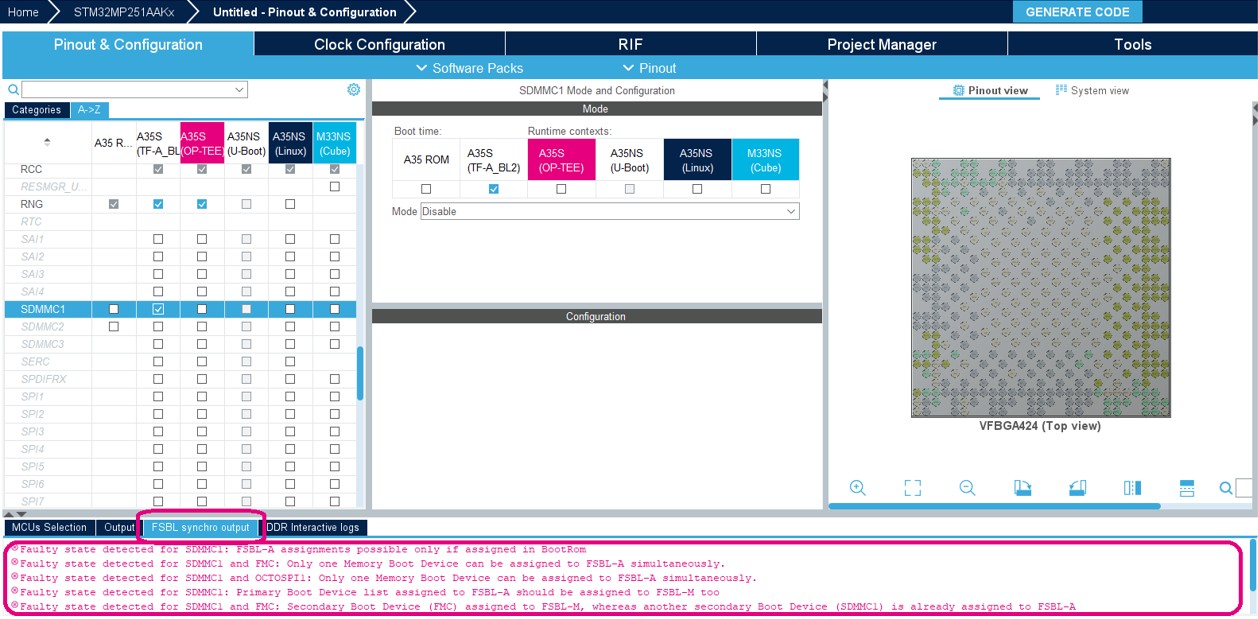Go to Home breadcrumb
Image resolution: width=1258 pixels, height=619 pixels.
[23, 12]
